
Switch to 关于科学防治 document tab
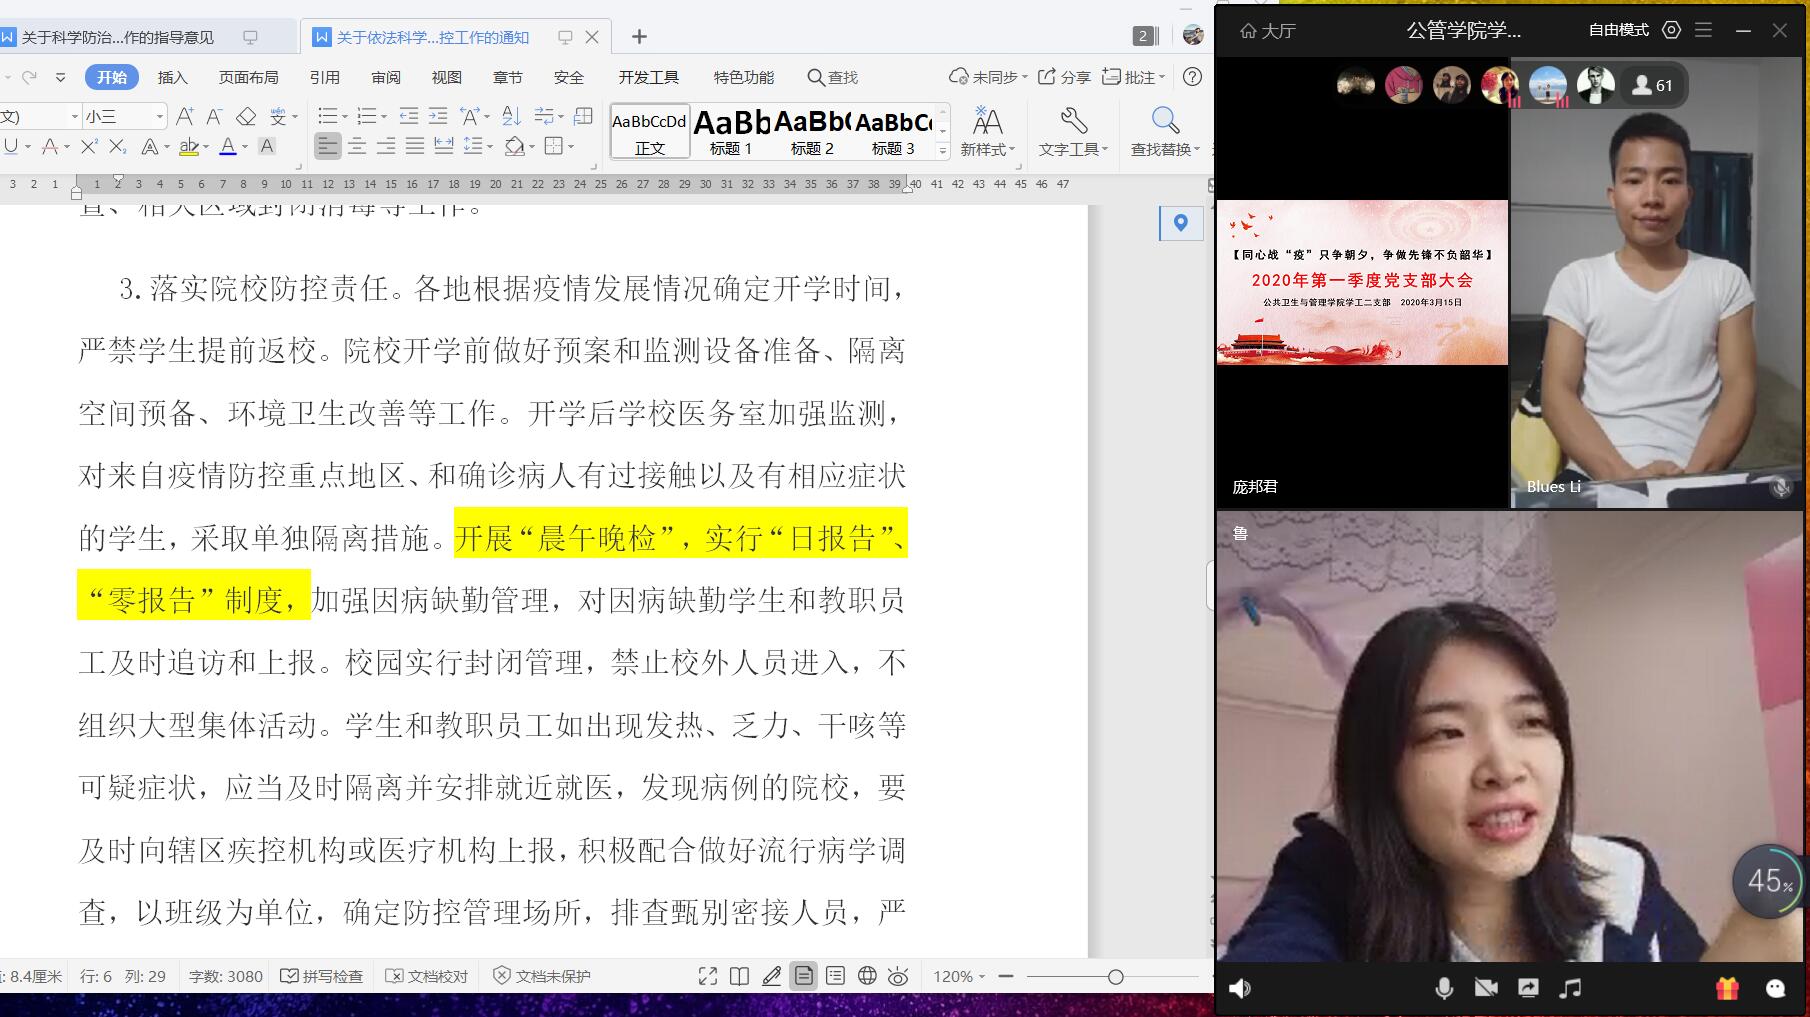point(118,37)
